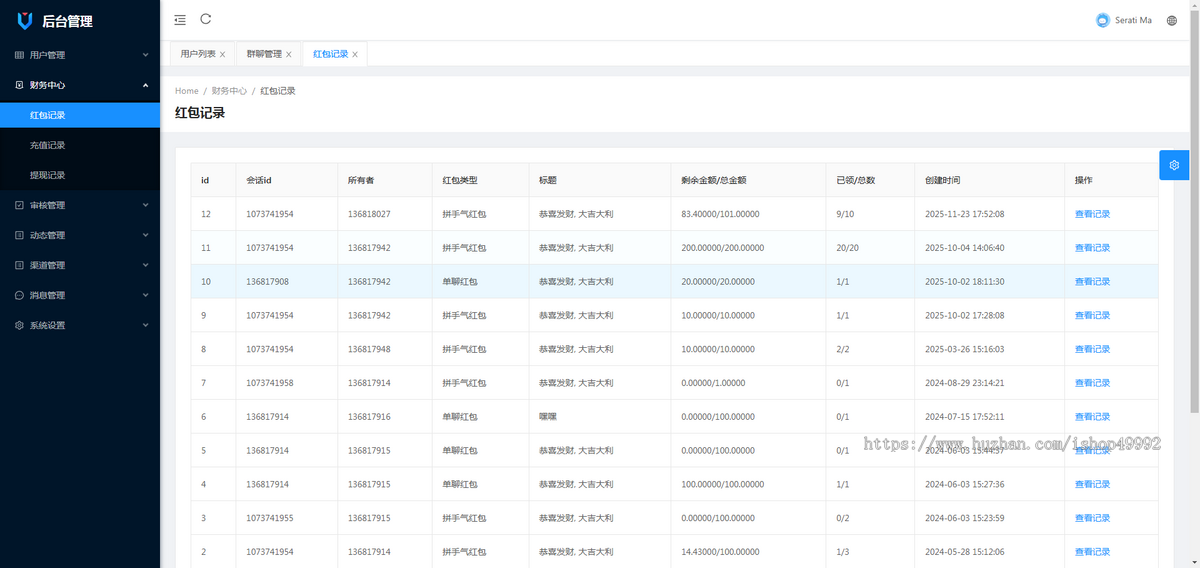1200x568 pixels.
Task: Click the 财务中心 menu icon
Action: tap(19, 85)
